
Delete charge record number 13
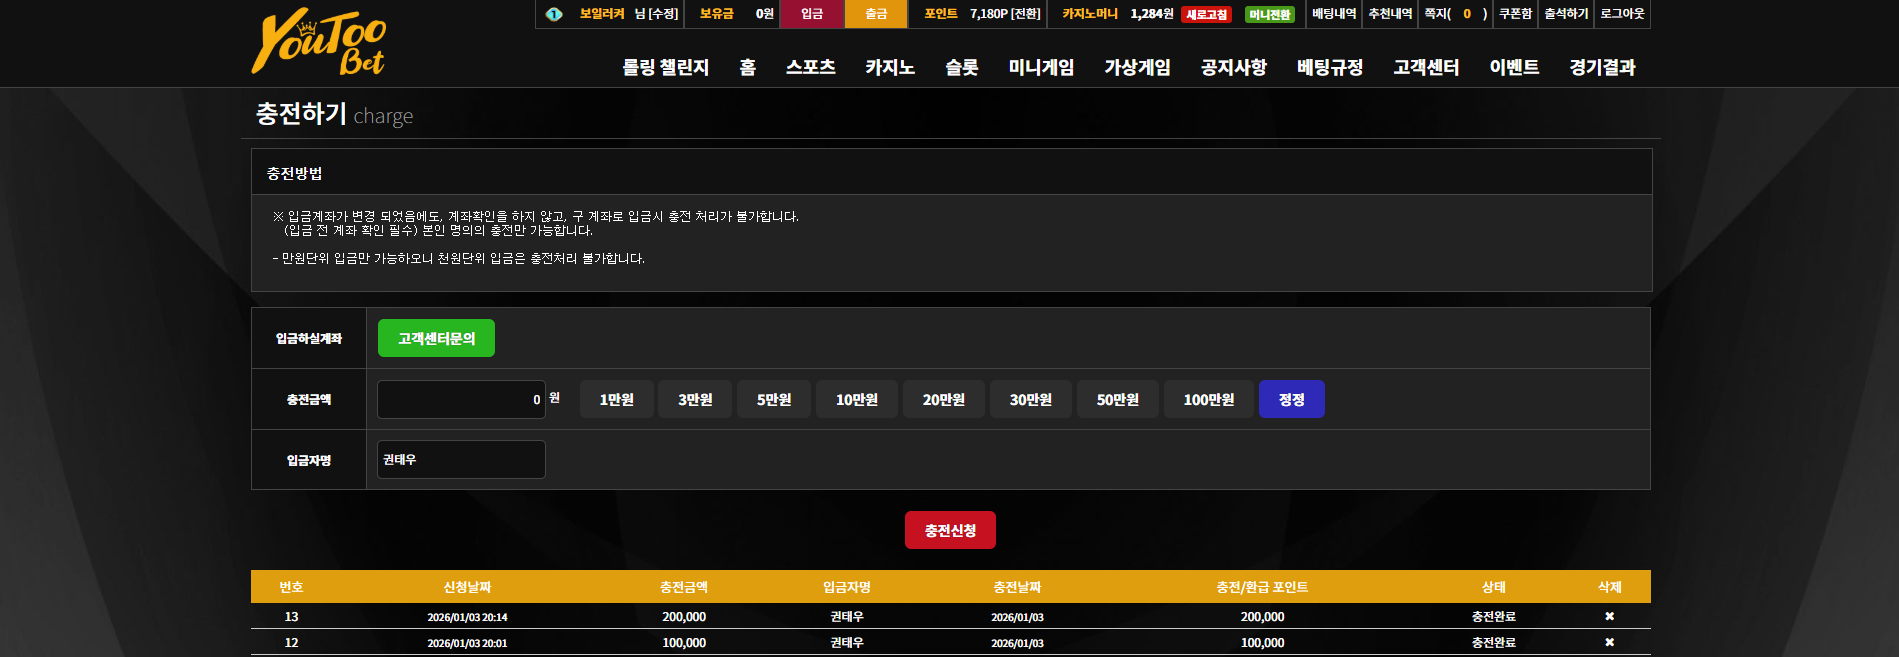click(1609, 616)
